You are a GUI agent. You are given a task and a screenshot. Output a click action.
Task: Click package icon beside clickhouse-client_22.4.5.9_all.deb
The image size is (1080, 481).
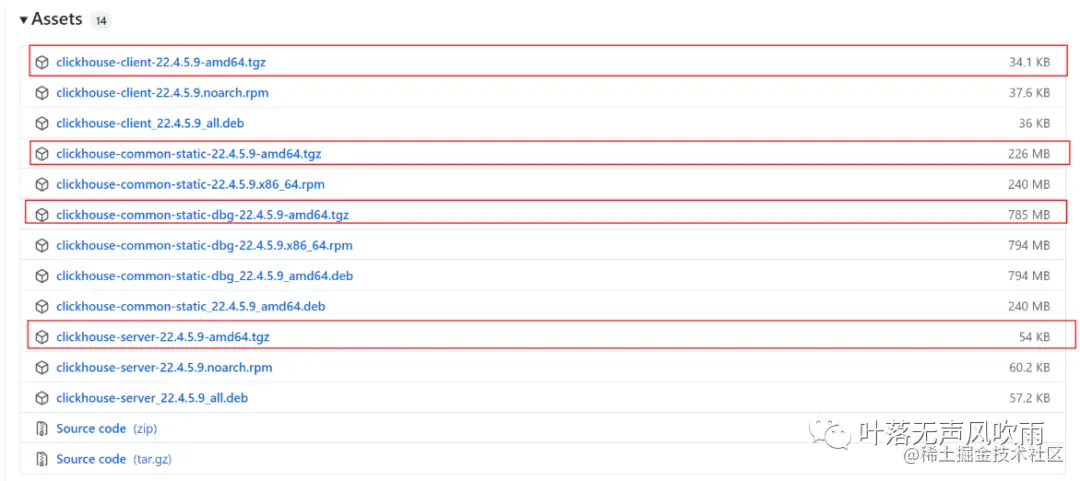click(42, 123)
